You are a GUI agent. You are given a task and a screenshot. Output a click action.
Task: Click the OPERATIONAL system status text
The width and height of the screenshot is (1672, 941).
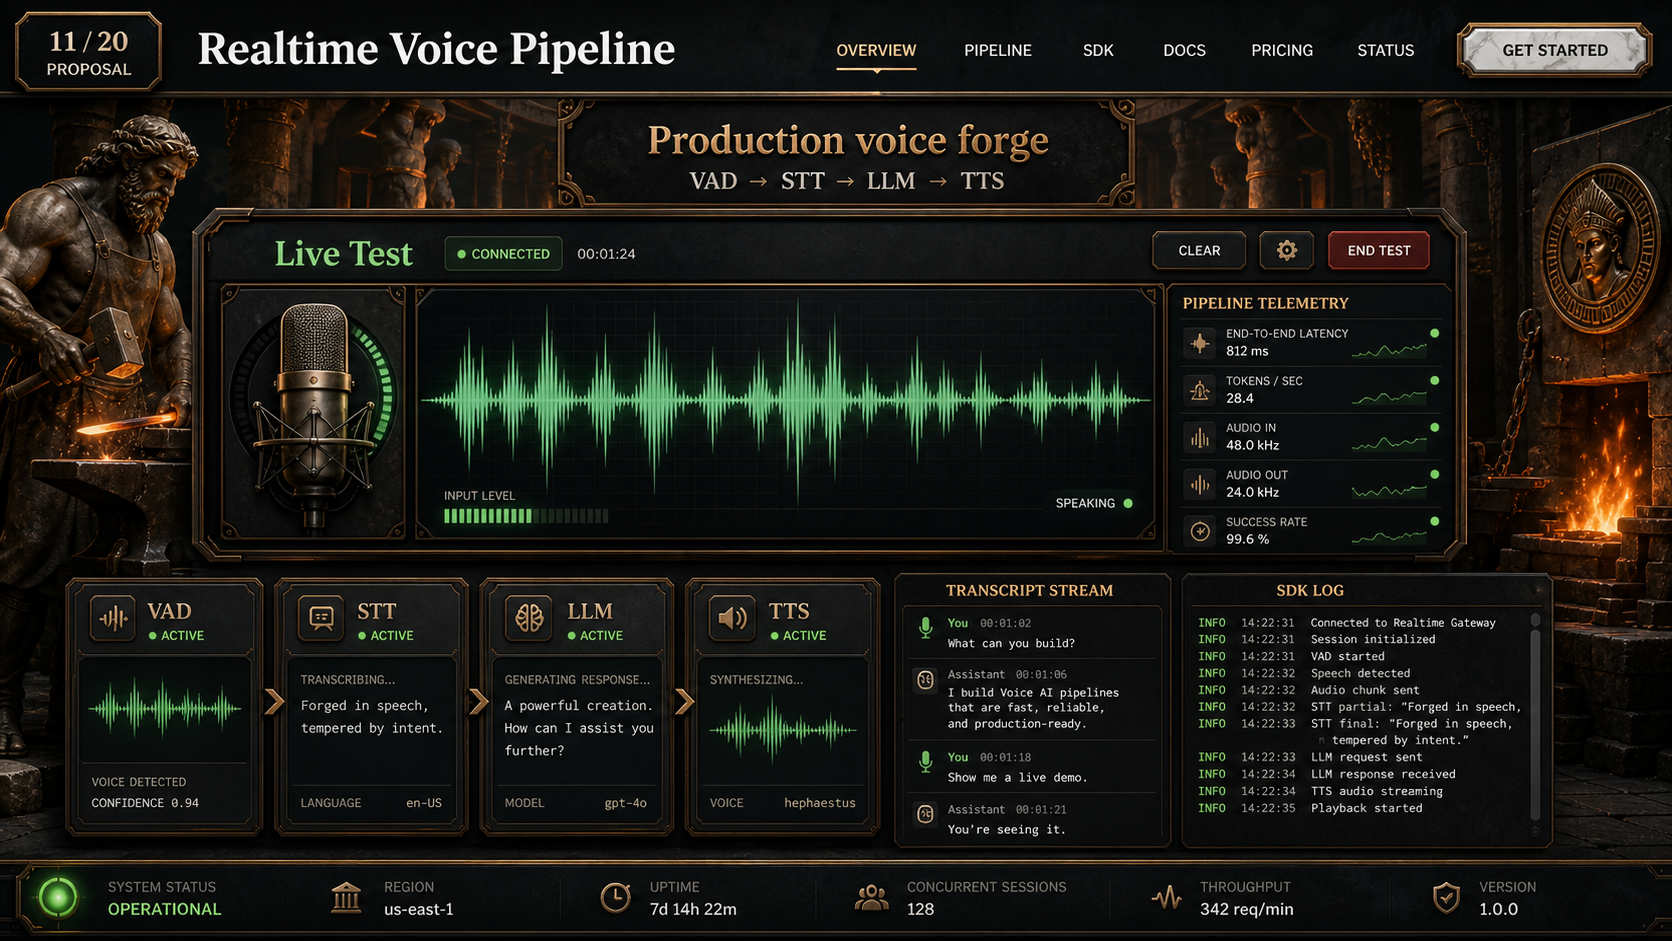(x=164, y=909)
